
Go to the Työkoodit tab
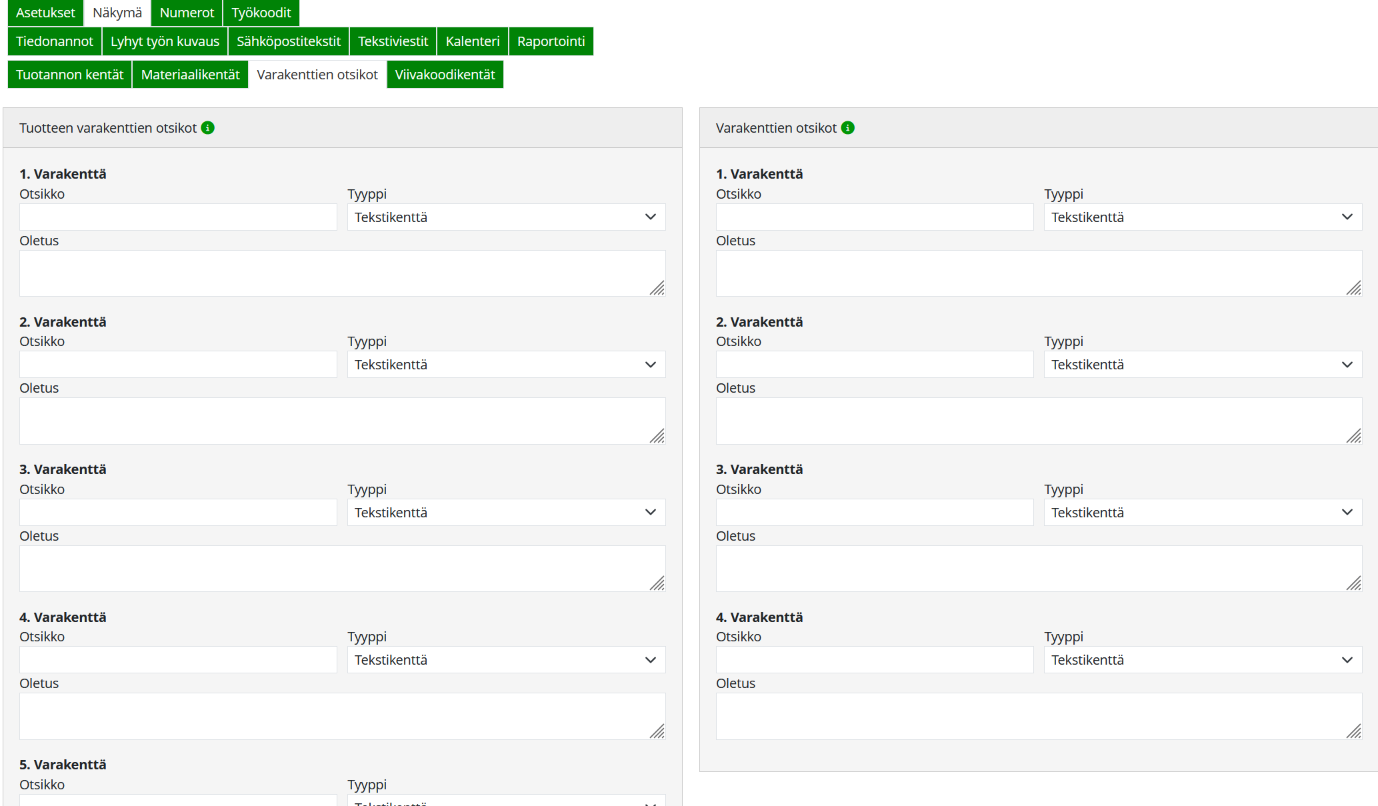coord(261,13)
